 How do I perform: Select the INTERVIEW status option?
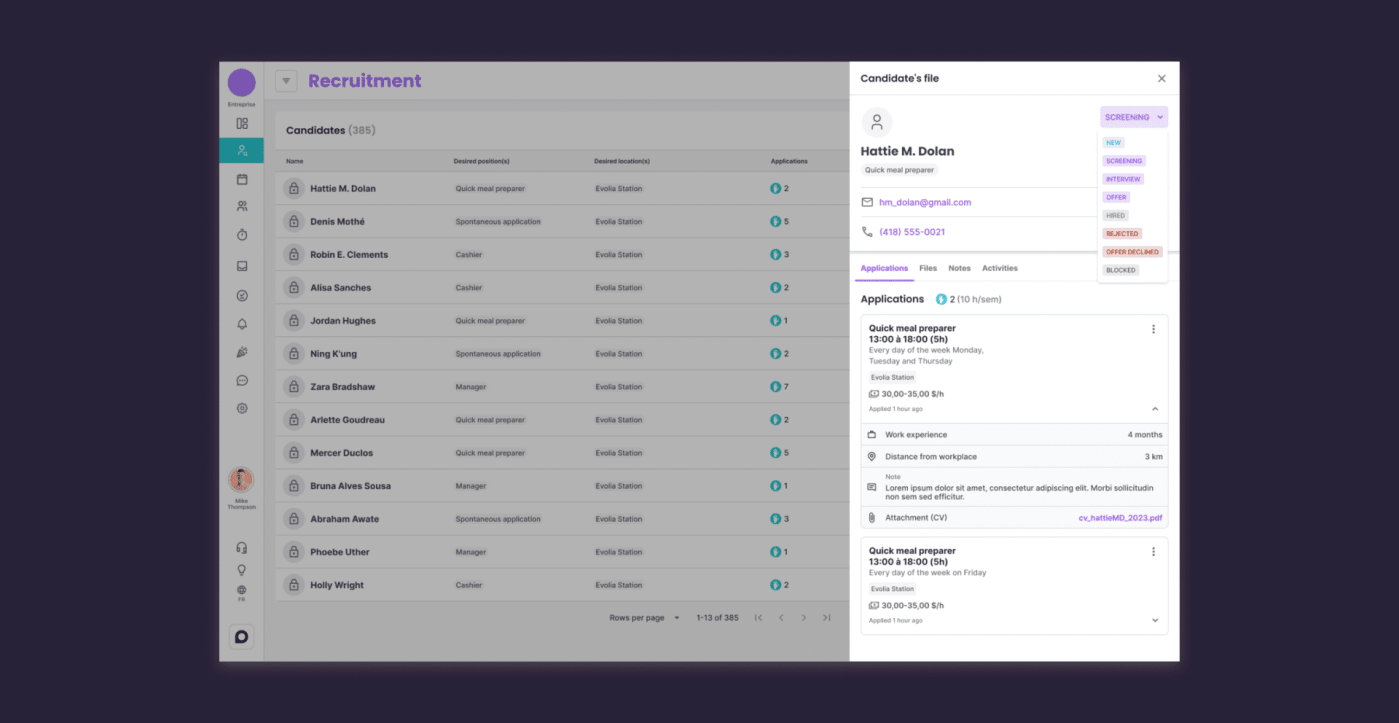pos(1123,179)
